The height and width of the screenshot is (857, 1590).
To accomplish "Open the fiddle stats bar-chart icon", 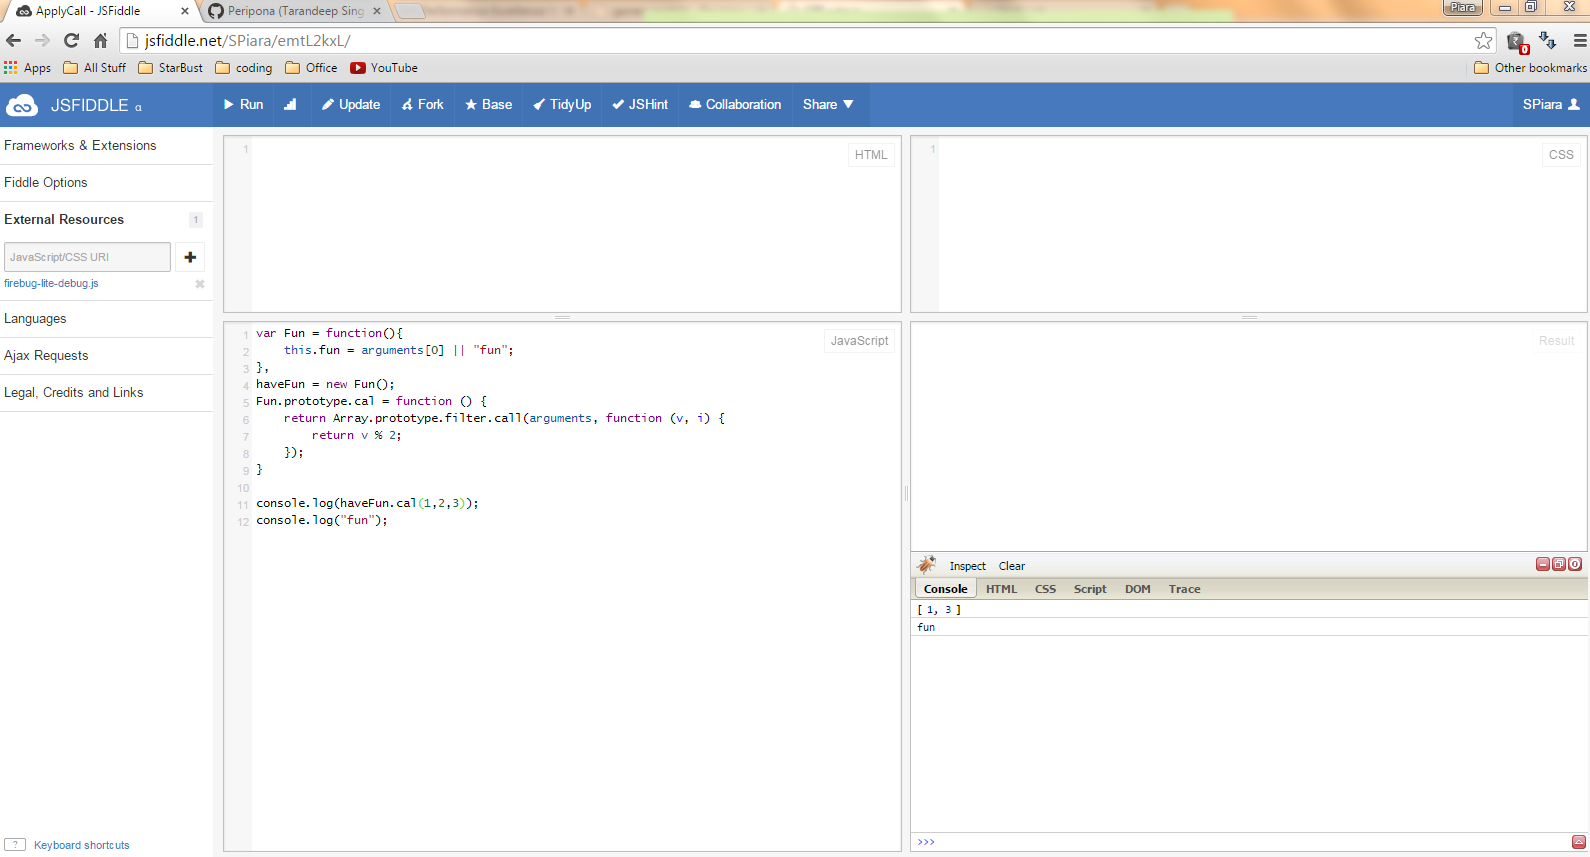I will coord(290,104).
